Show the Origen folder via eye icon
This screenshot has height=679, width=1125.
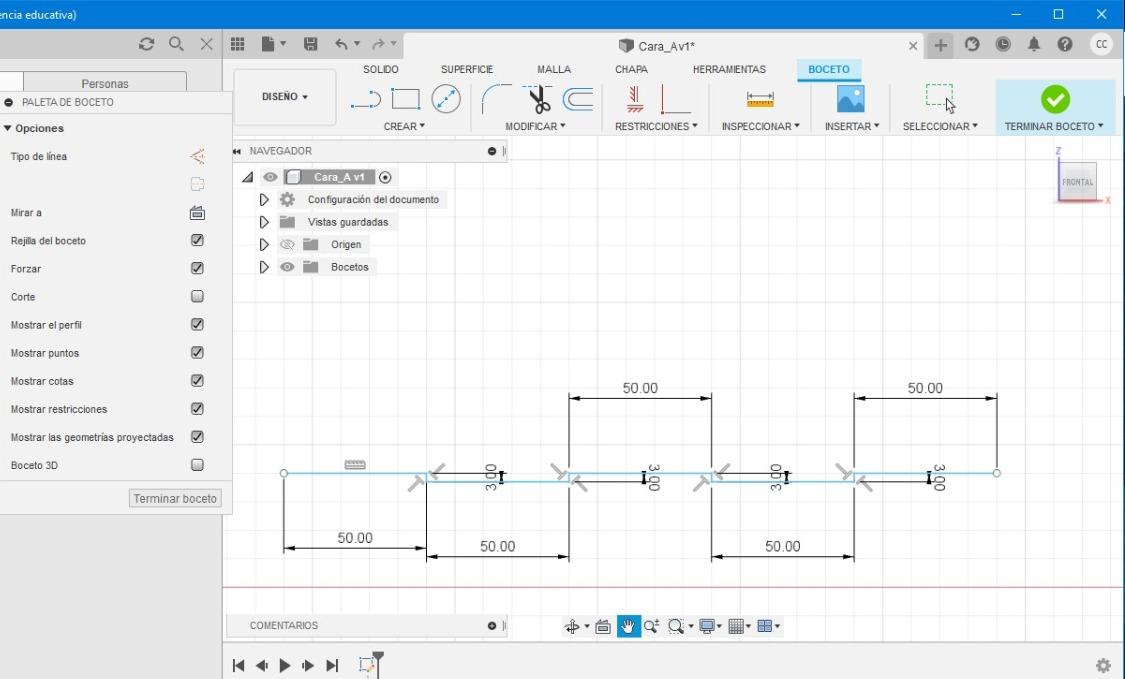pyautogui.click(x=287, y=245)
